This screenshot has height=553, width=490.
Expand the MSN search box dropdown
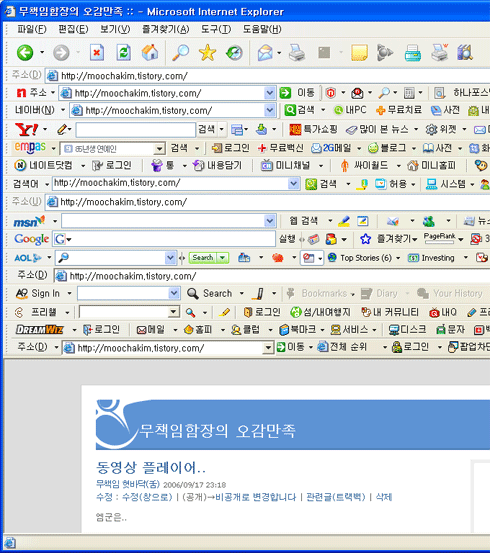[x=270, y=221]
